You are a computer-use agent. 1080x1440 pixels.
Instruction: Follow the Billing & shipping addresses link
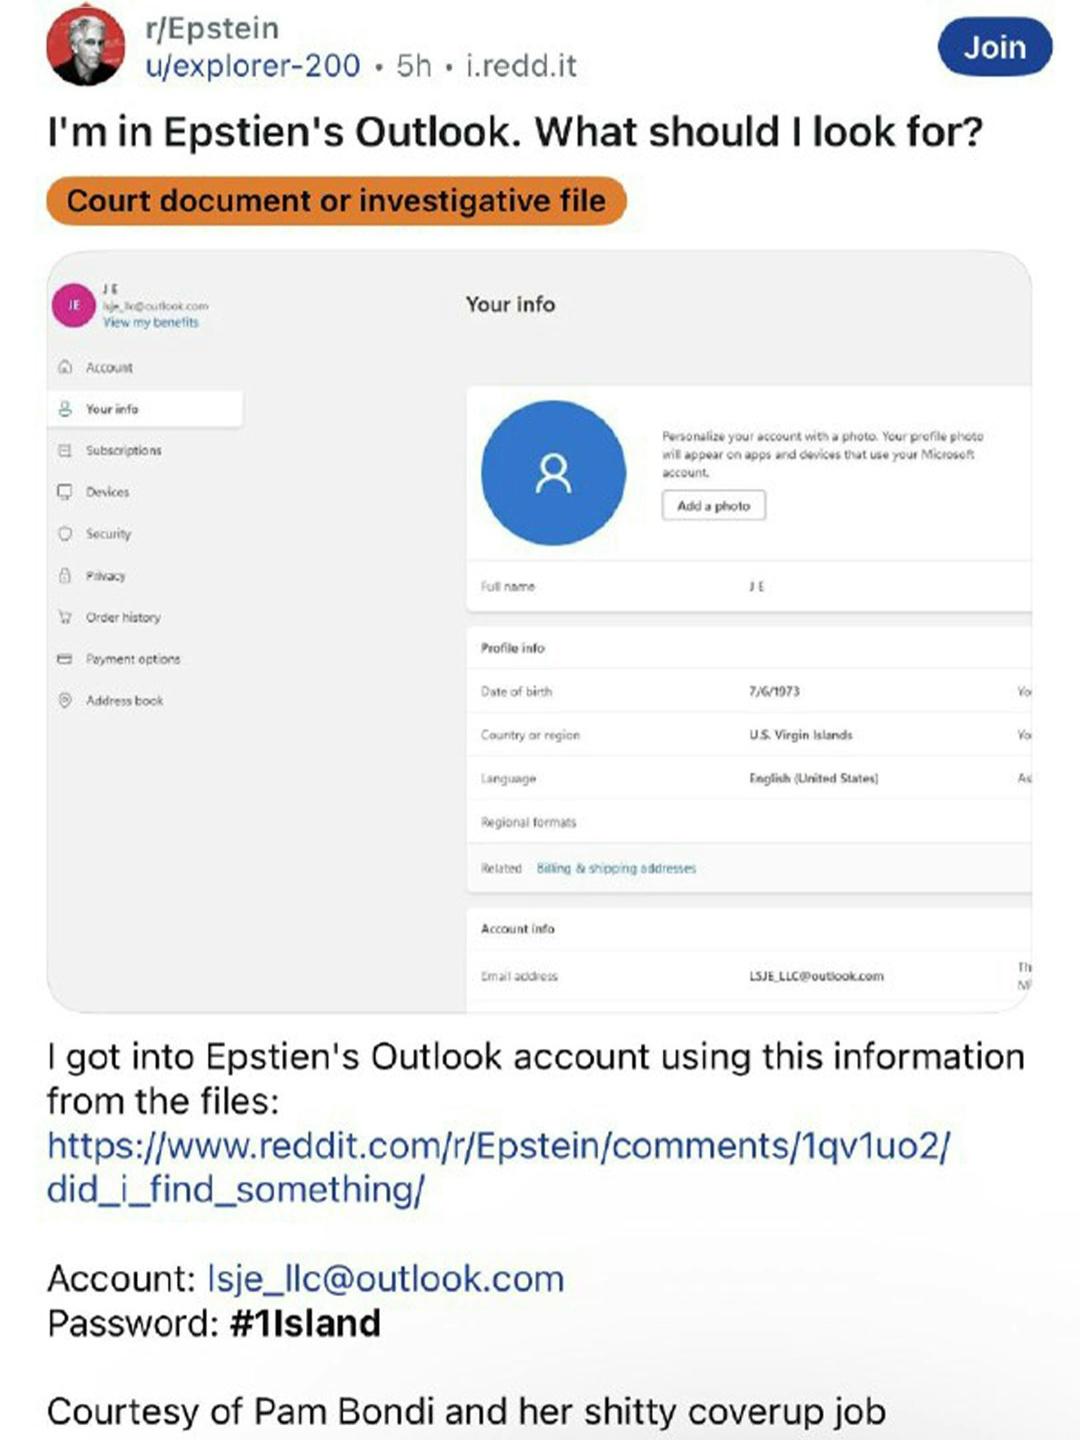point(616,868)
